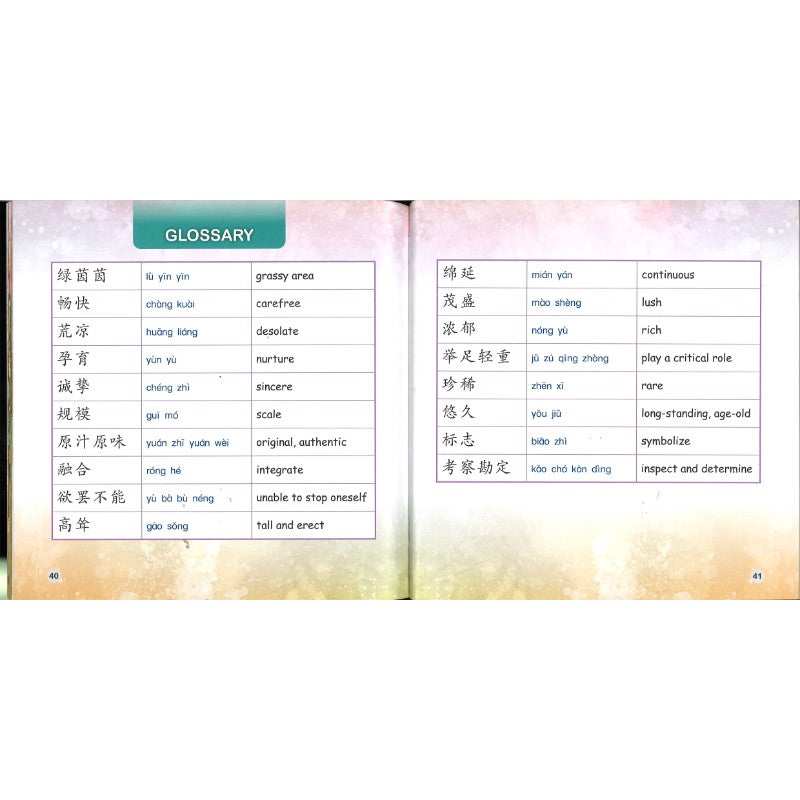The width and height of the screenshot is (800, 800).
Task: Click the GLOSSARY header banner
Action: 207,237
